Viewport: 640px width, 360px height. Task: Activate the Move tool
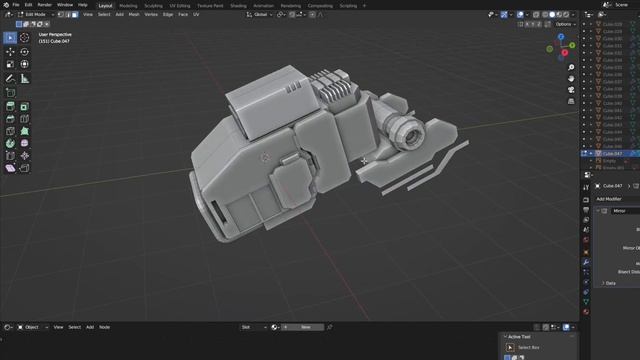(10, 52)
